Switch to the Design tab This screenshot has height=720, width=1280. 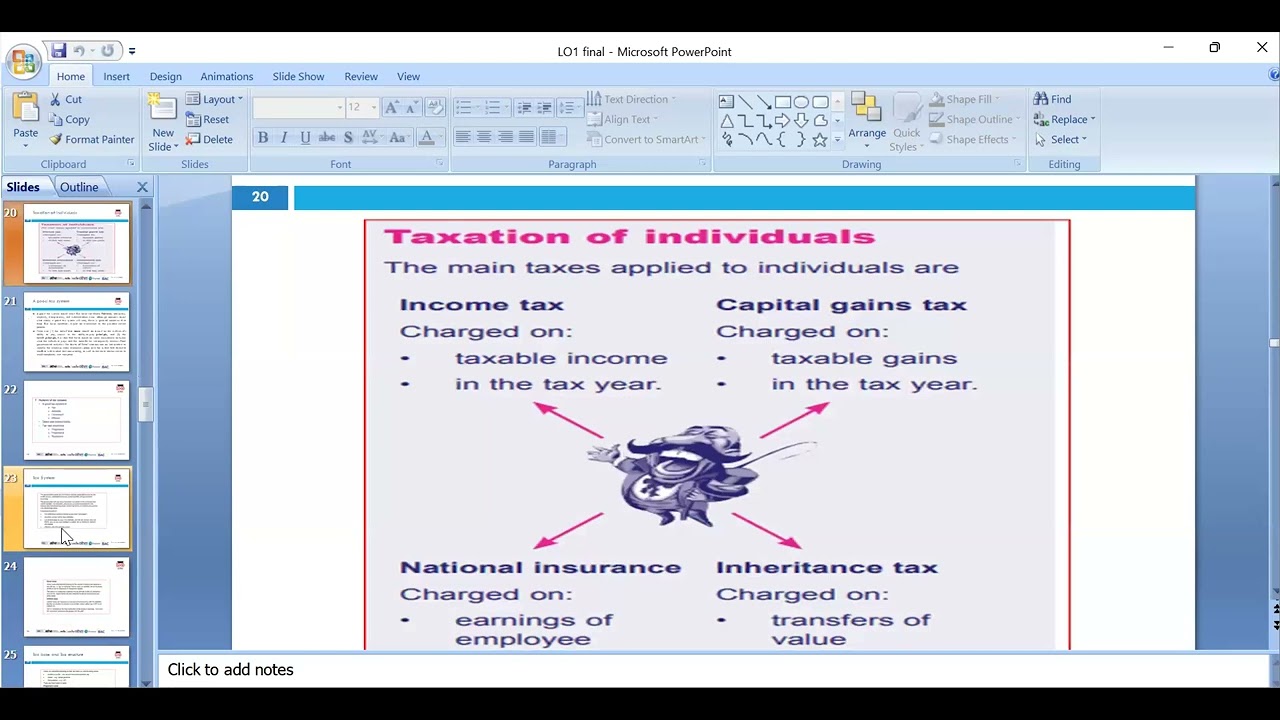tap(166, 76)
